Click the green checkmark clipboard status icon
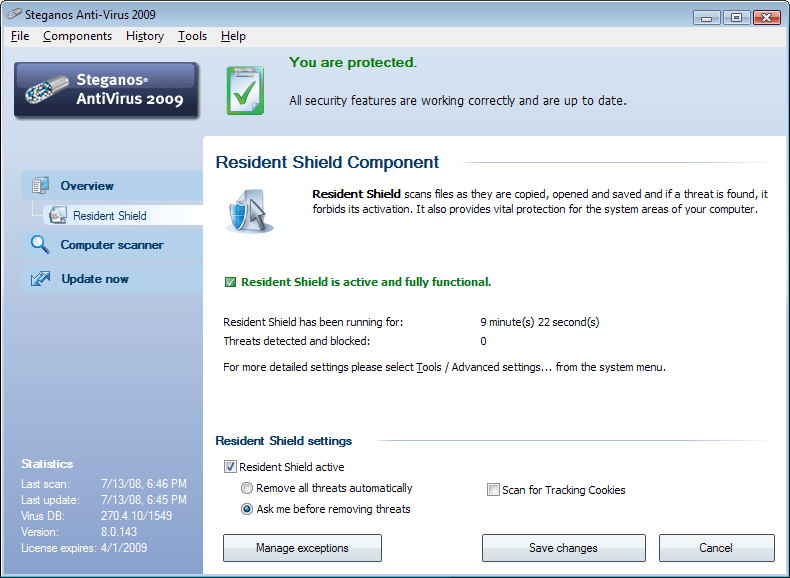Viewport: 790px width, 578px height. click(245, 90)
